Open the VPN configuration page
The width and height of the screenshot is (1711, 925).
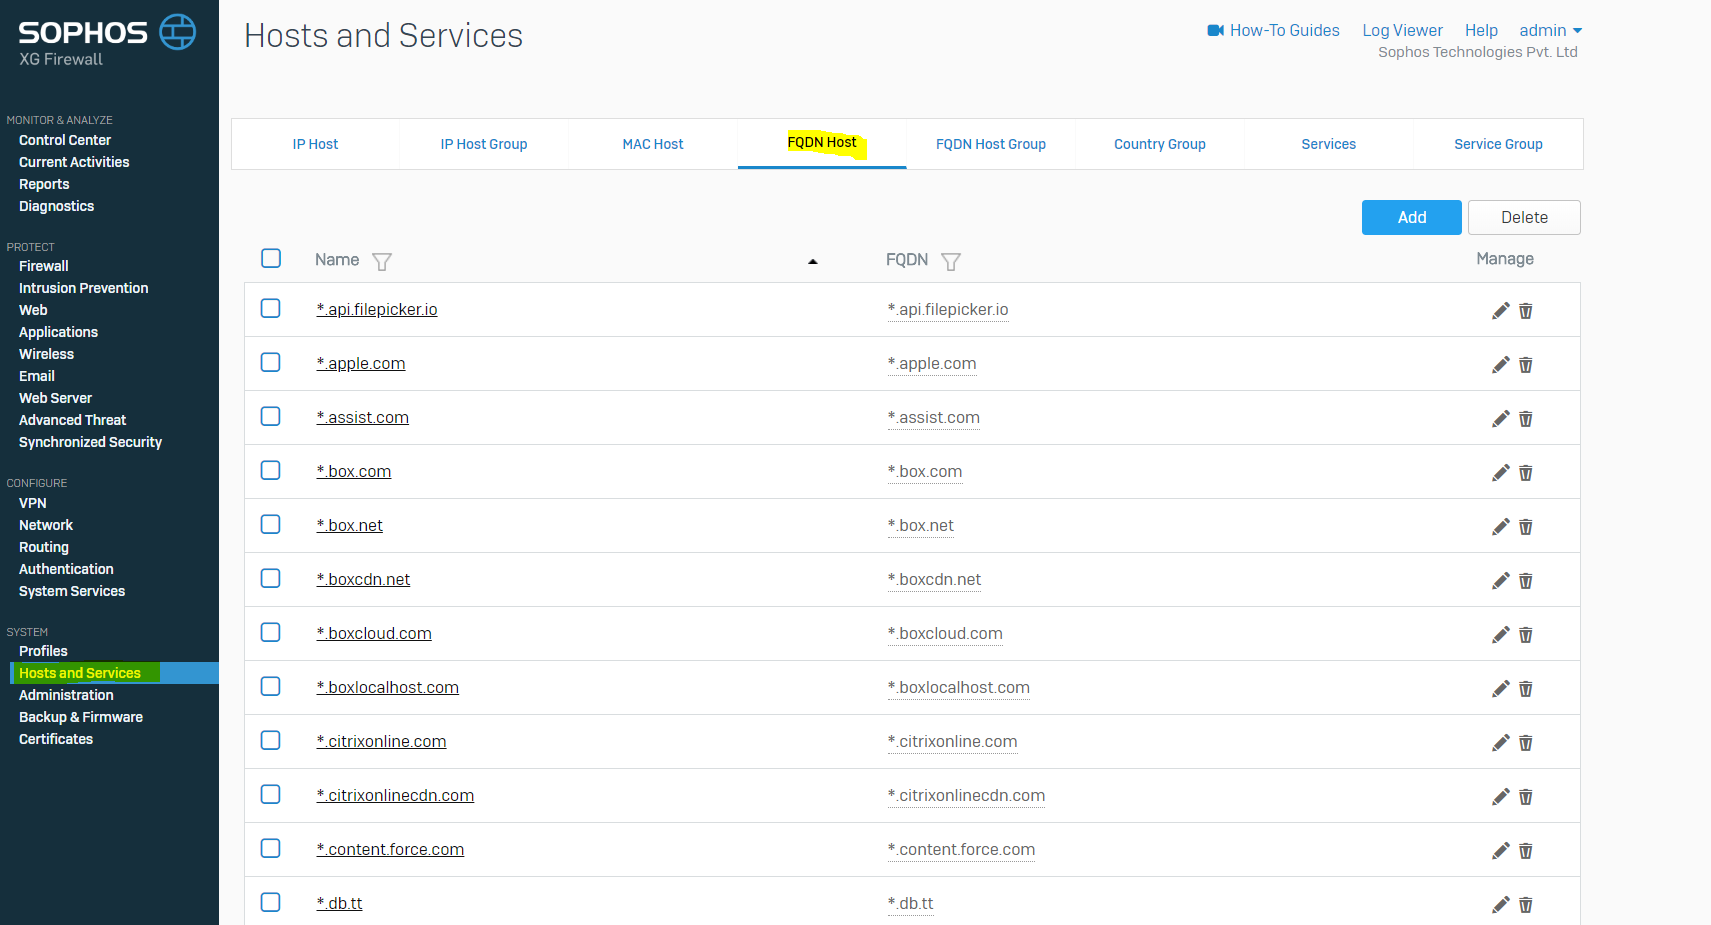click(33, 503)
